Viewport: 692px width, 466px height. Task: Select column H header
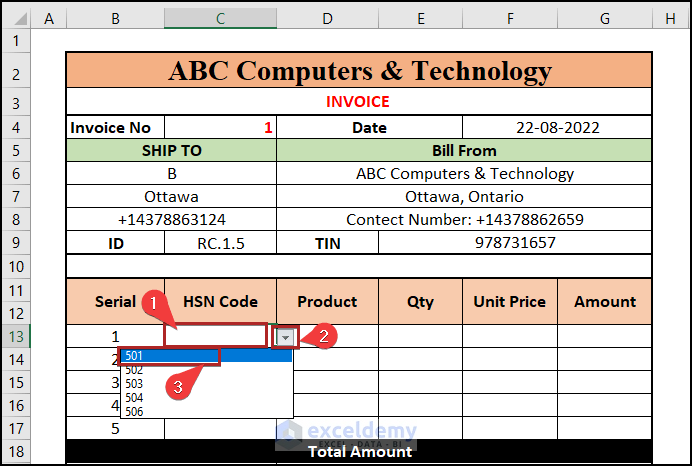[670, 19]
